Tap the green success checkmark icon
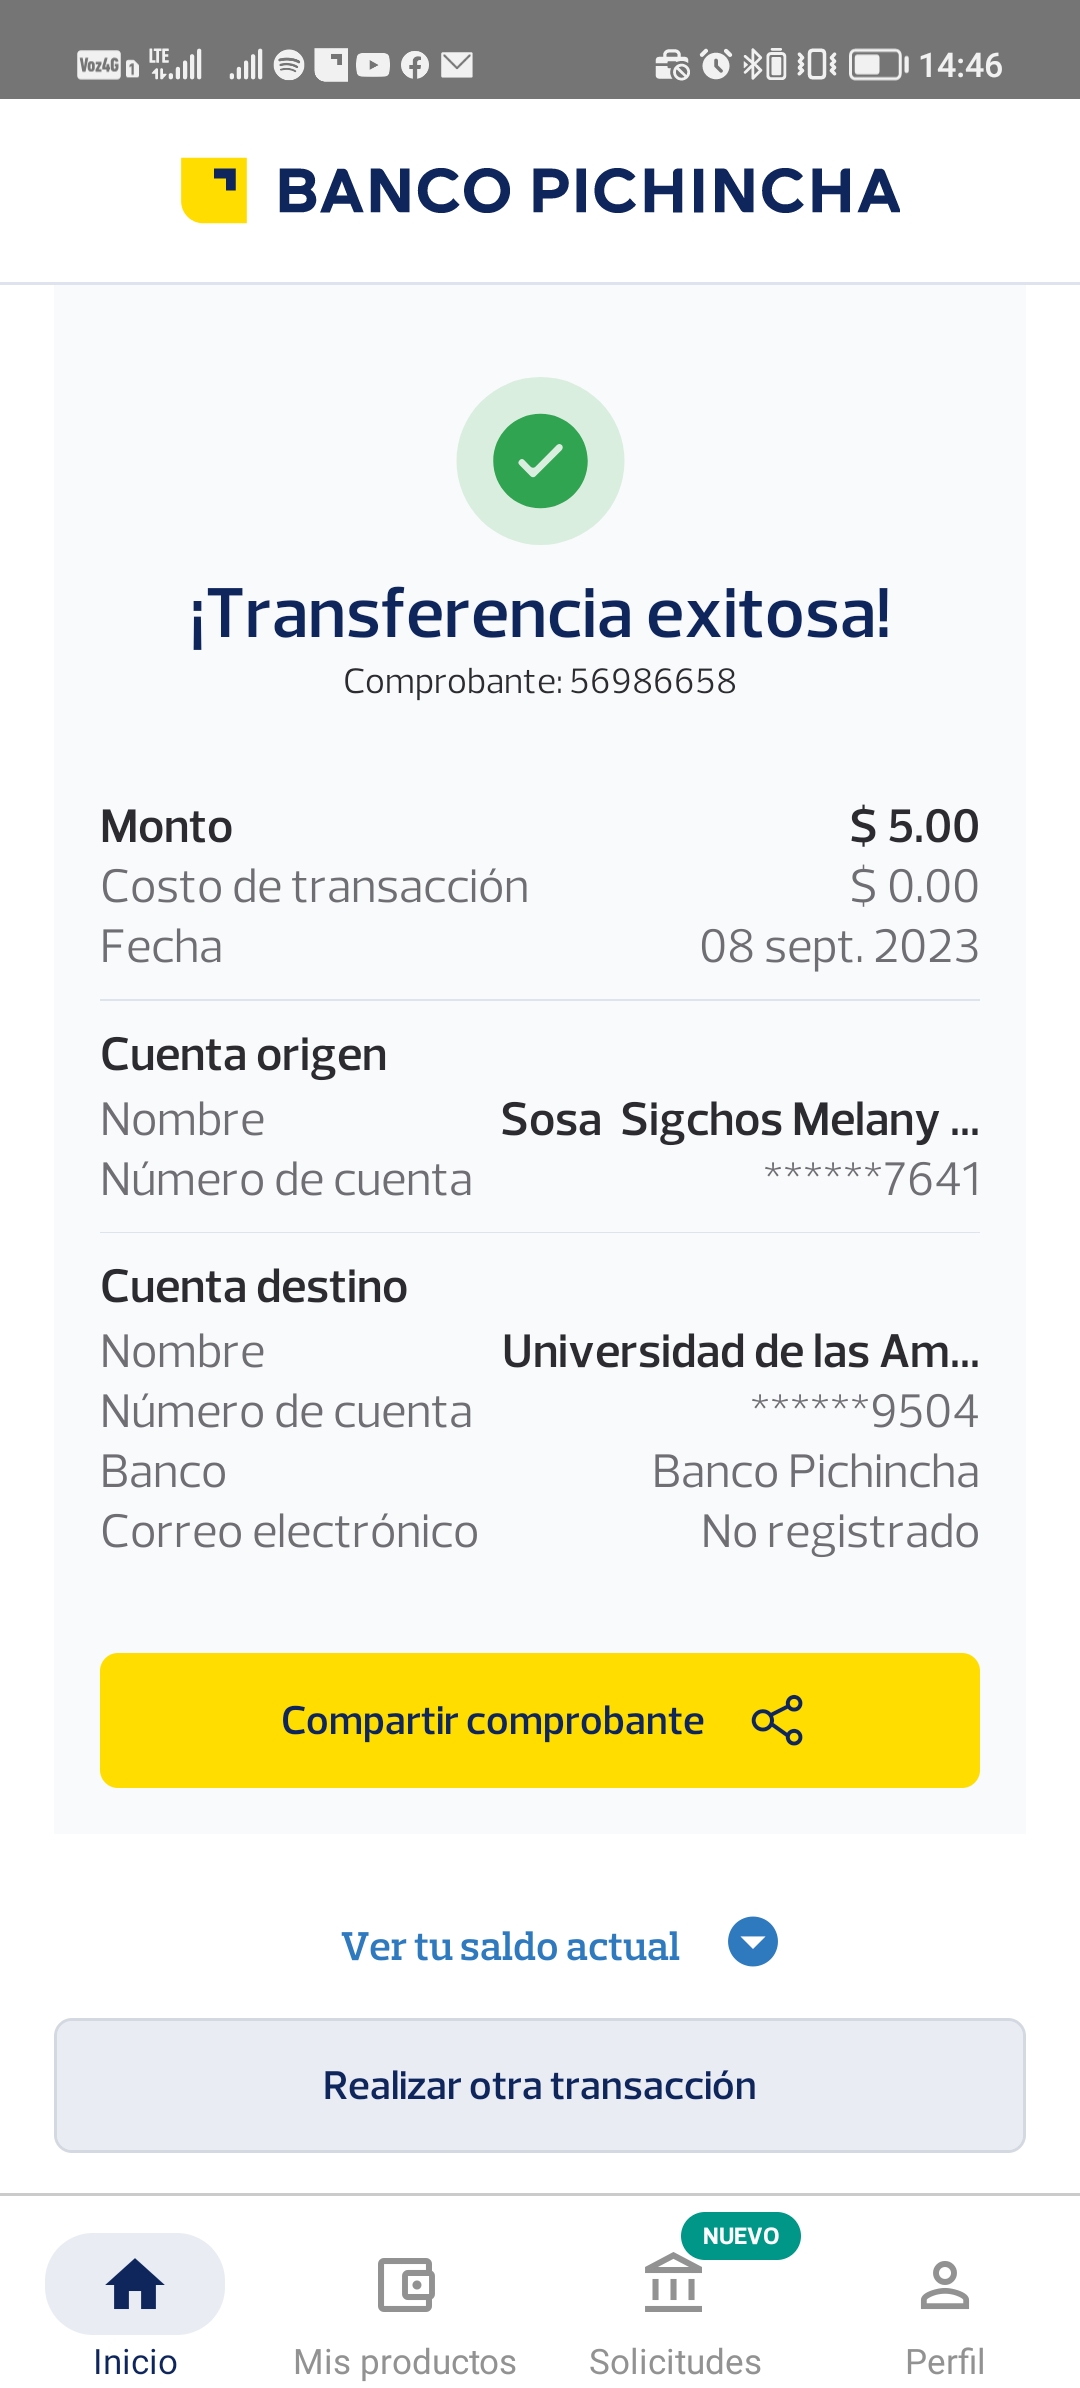Viewport: 1080px width, 2388px height. click(540, 461)
